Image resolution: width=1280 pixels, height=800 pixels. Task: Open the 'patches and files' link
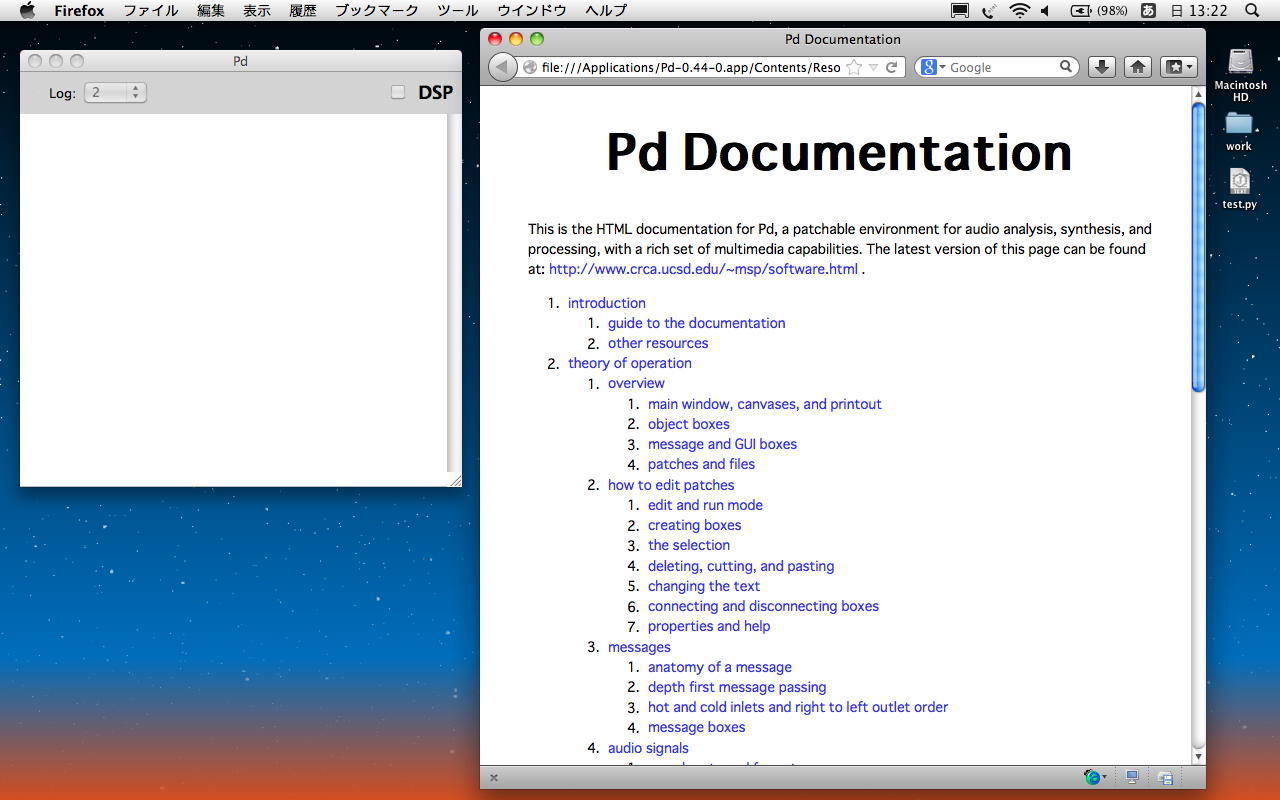701,464
